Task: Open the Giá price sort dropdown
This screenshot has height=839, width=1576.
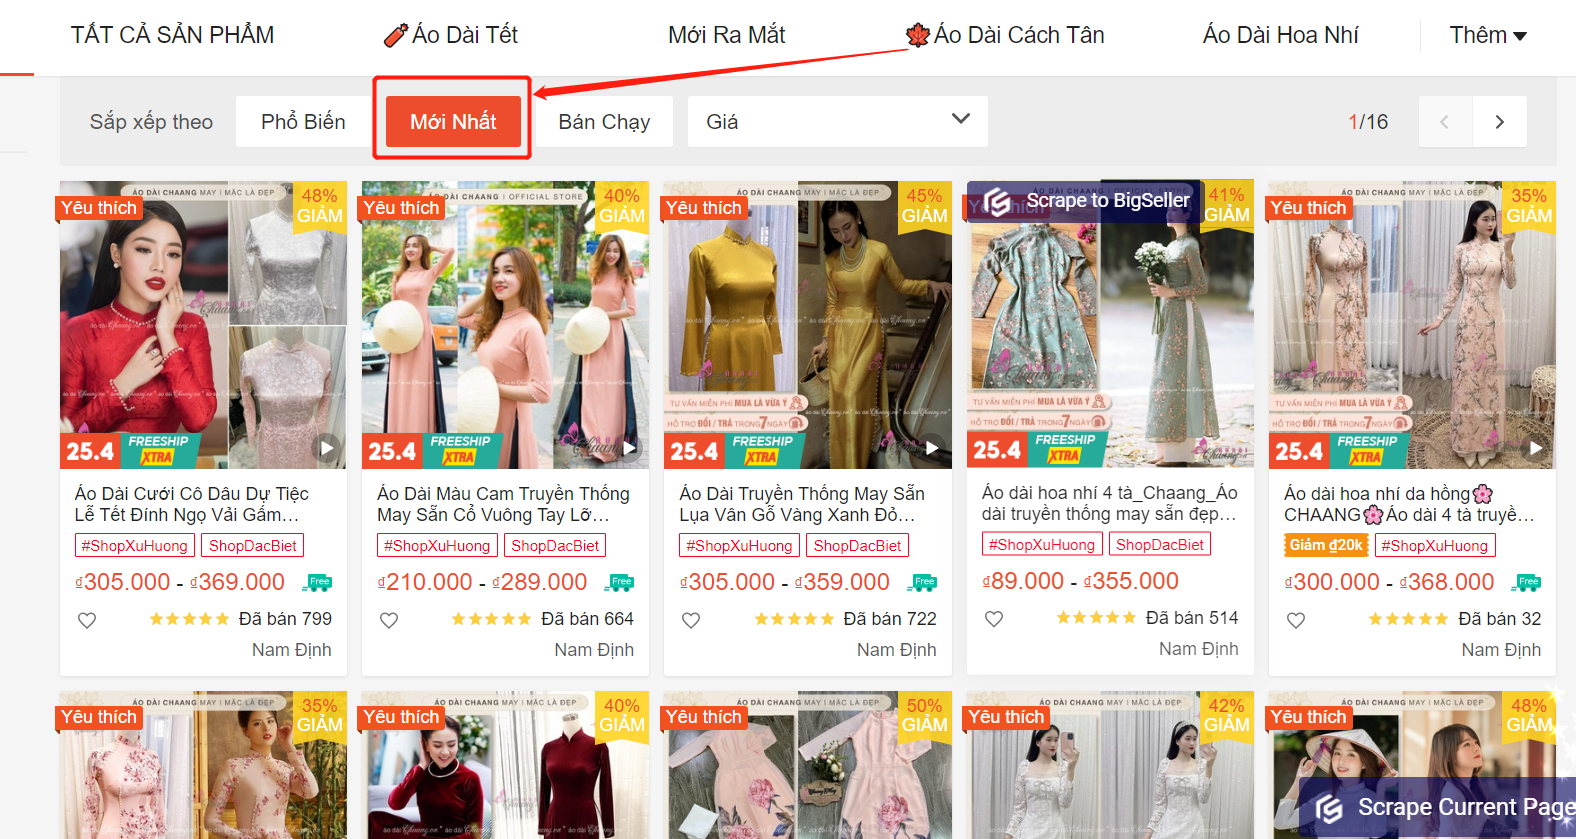Action: click(x=837, y=122)
